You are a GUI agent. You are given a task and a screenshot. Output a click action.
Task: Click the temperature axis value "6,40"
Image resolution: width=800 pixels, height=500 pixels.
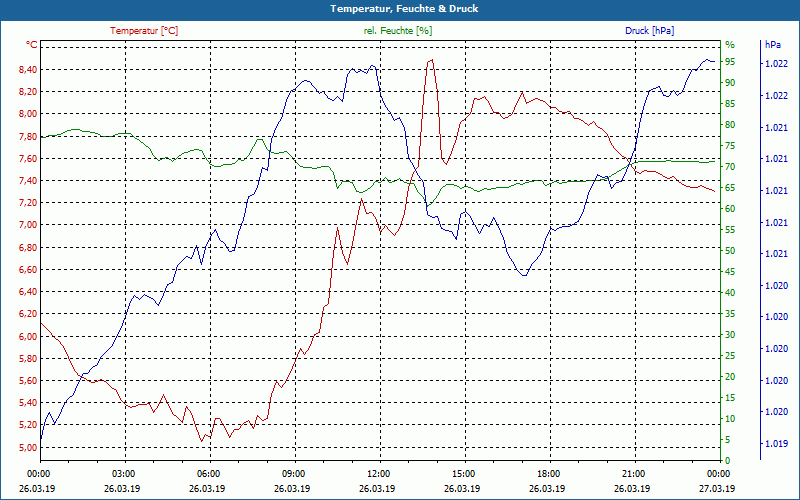(28, 292)
